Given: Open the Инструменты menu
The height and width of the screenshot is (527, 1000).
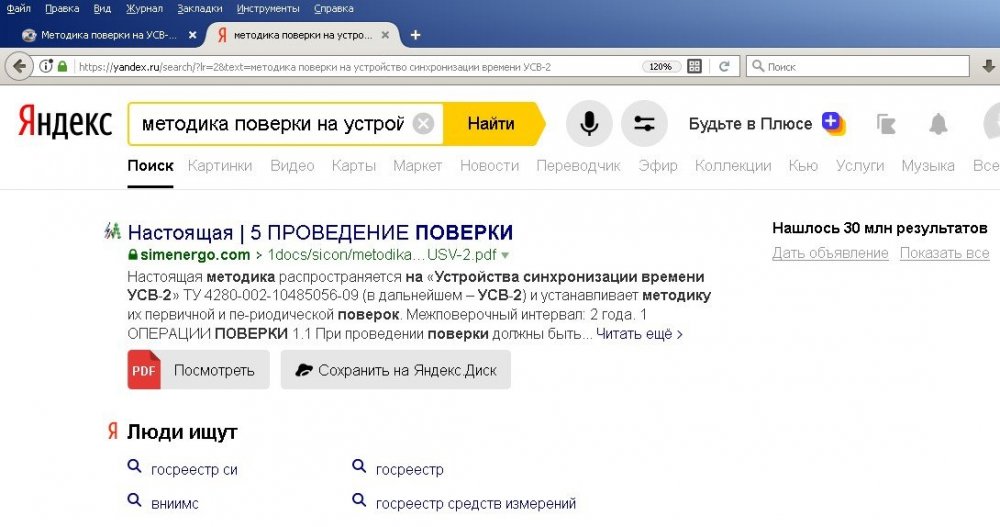Looking at the screenshot, I should point(268,8).
